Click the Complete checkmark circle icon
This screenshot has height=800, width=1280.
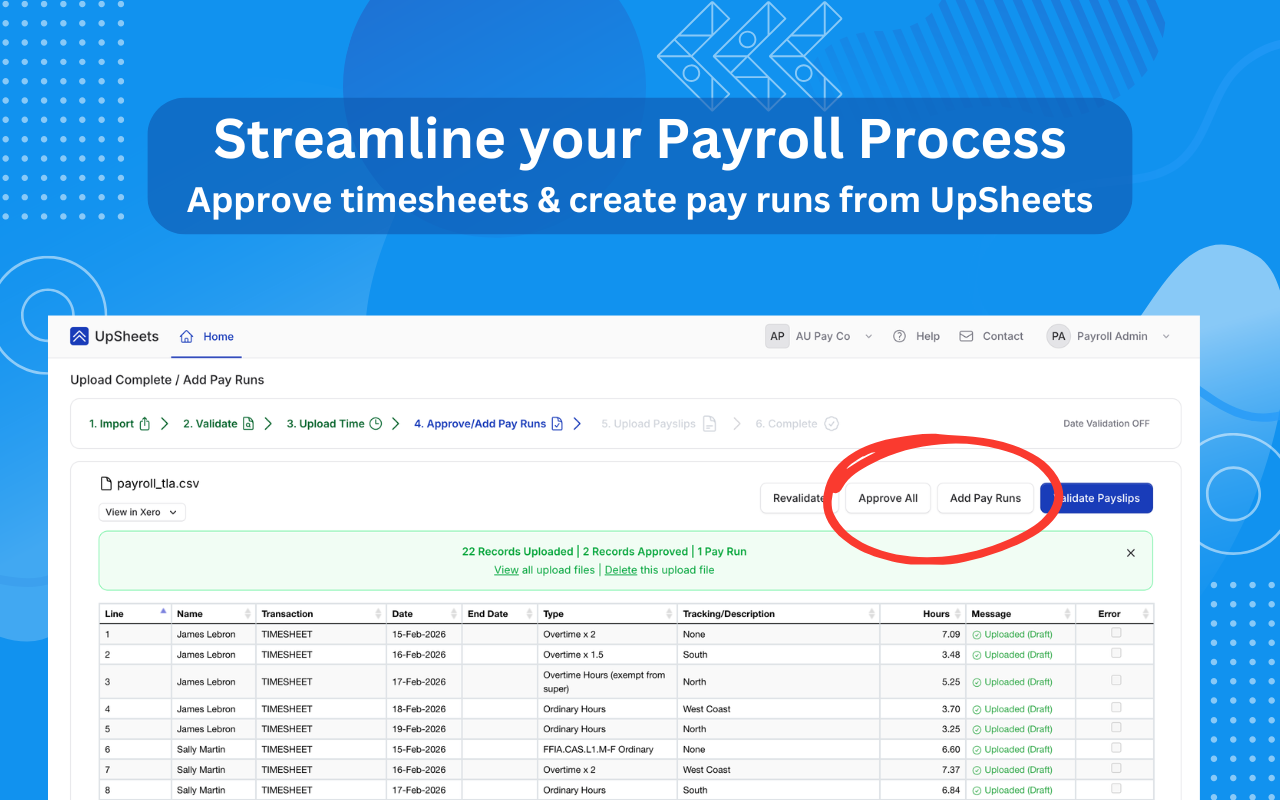[x=831, y=424]
